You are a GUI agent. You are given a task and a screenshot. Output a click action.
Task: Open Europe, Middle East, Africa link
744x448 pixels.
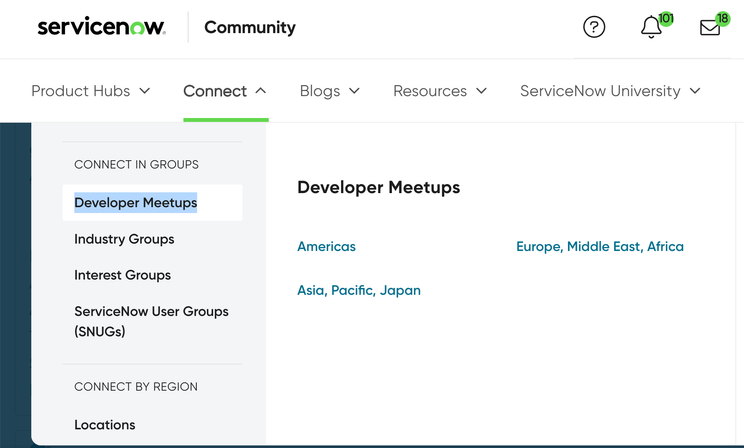(x=600, y=246)
